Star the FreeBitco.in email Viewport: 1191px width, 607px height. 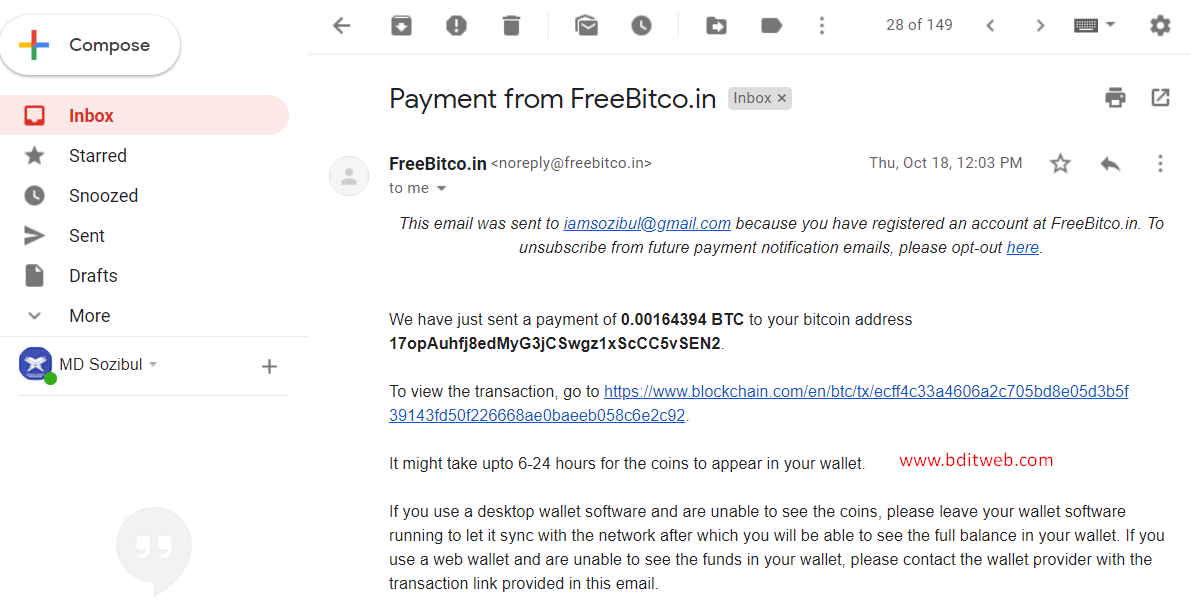tap(1060, 162)
